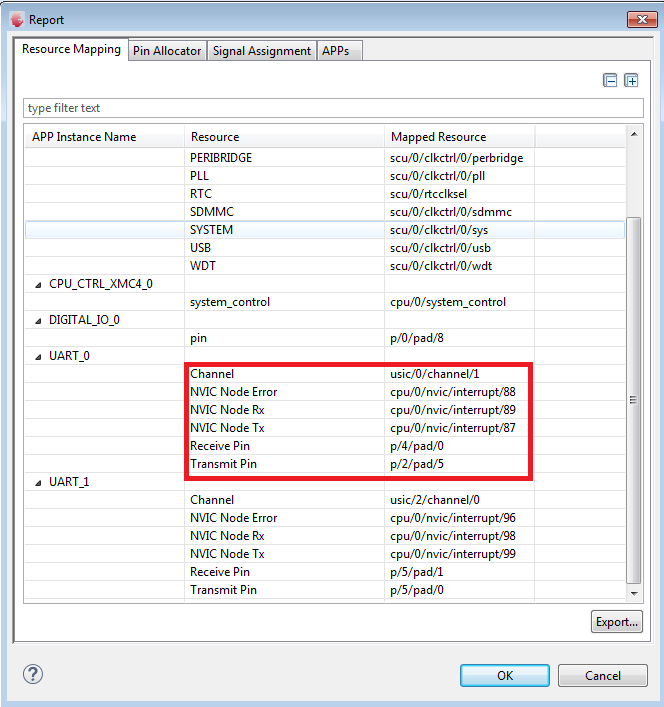
Task: Click the scrollbar down arrow
Action: point(634,593)
